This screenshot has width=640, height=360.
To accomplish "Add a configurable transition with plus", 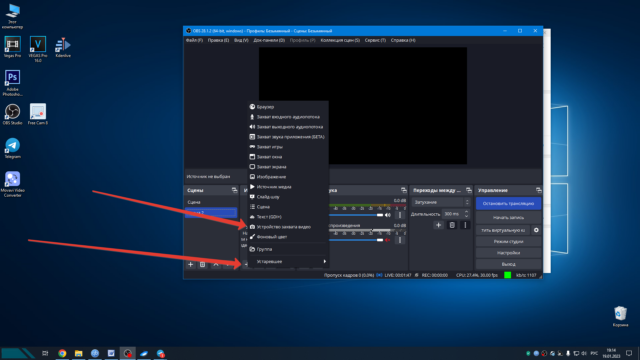I will pyautogui.click(x=438, y=225).
